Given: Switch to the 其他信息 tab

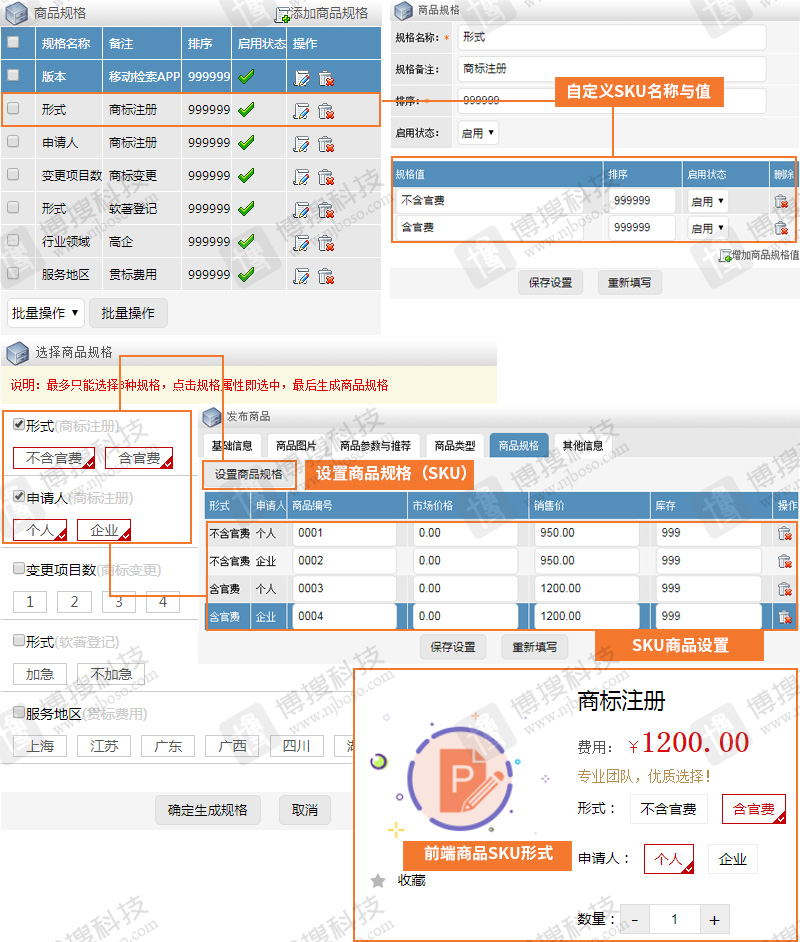Looking at the screenshot, I should pos(582,446).
